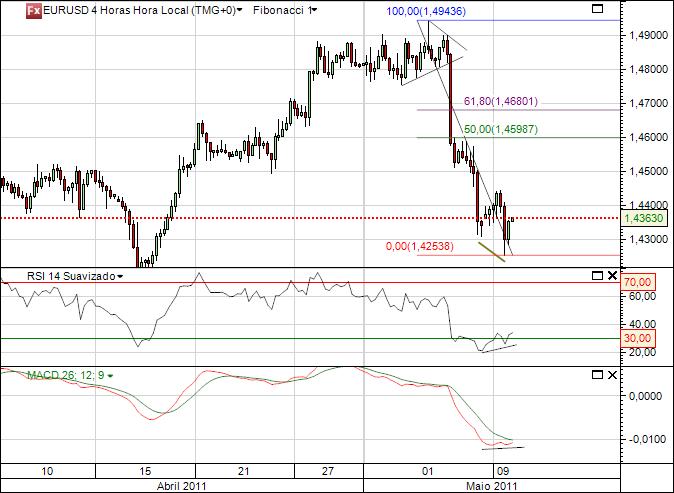The image size is (674, 493).
Task: Click the RSI 30,00 oversold level tag
Action: click(x=637, y=338)
